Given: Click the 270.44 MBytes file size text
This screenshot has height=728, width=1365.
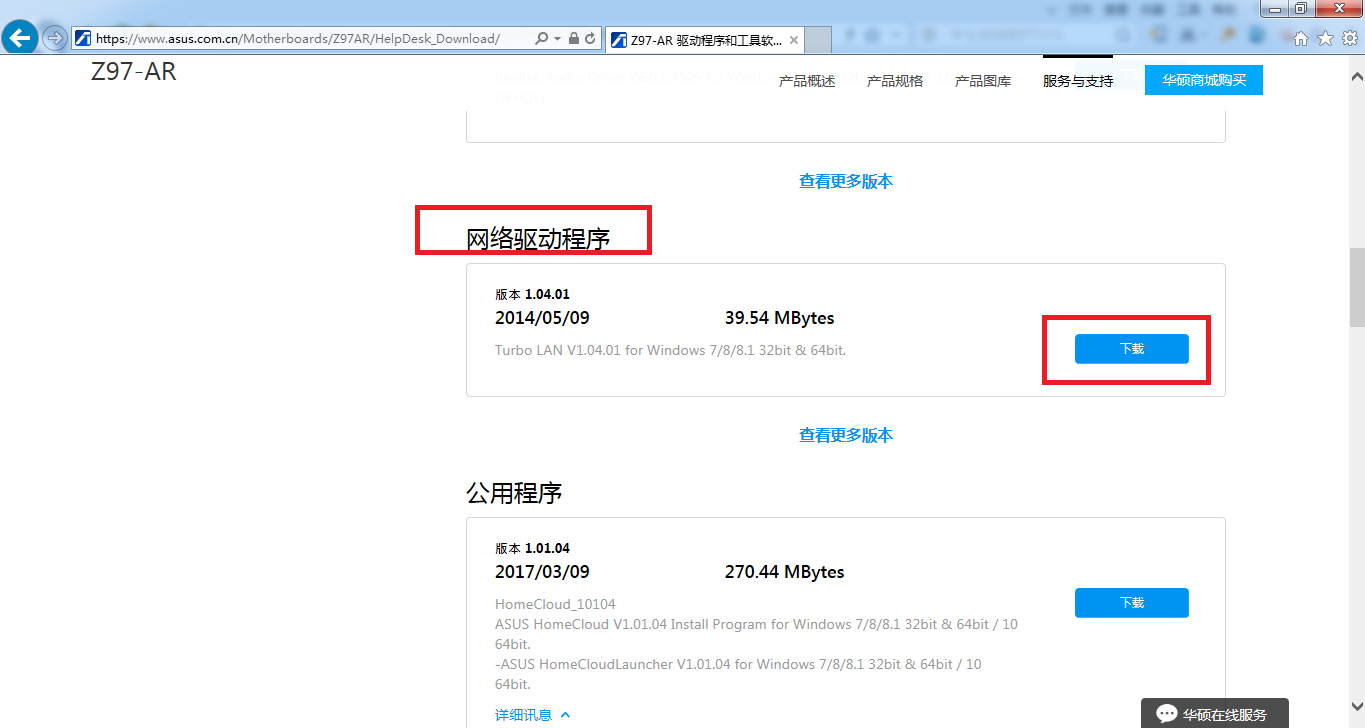Looking at the screenshot, I should point(785,572).
